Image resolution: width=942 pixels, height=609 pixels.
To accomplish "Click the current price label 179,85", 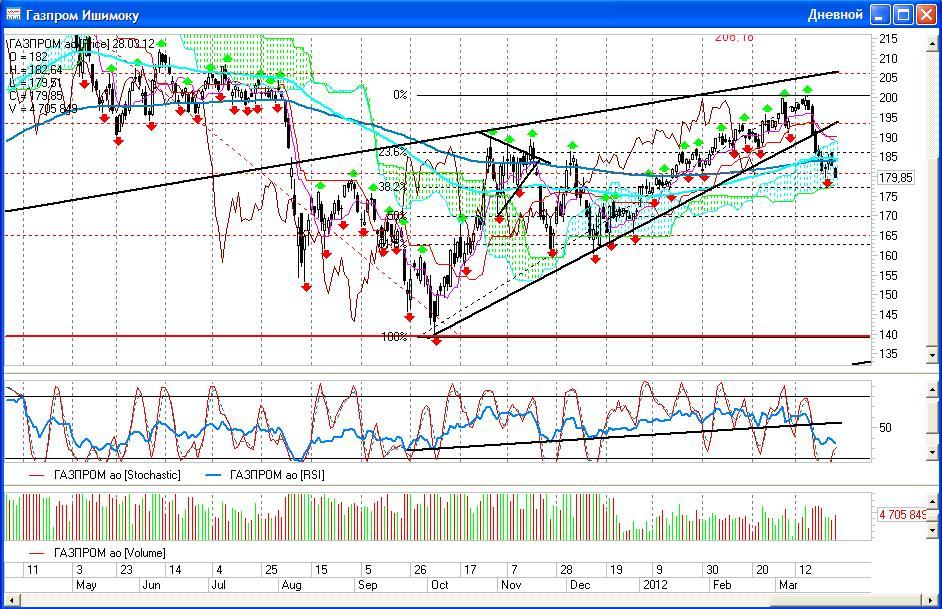I will click(895, 178).
